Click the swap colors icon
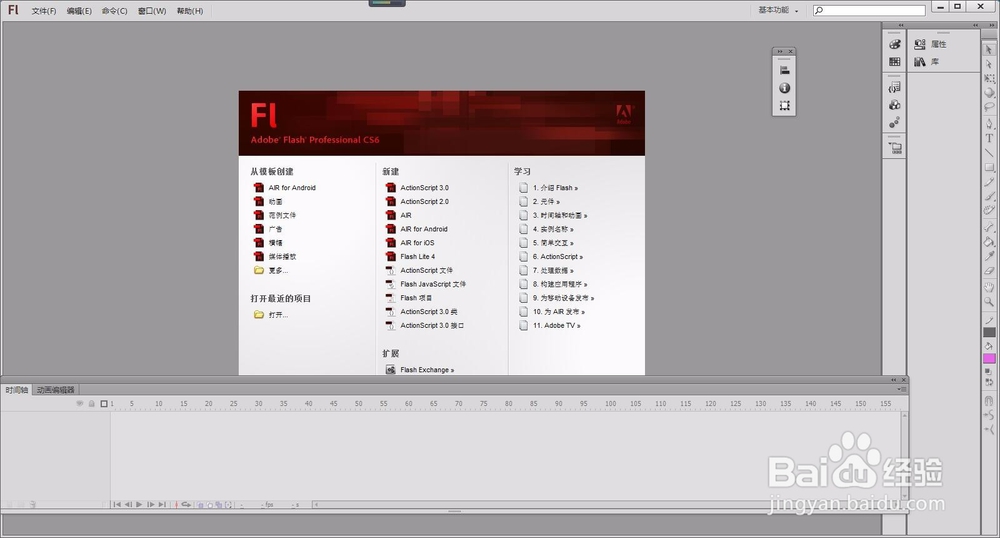The image size is (1000, 538). 989,382
